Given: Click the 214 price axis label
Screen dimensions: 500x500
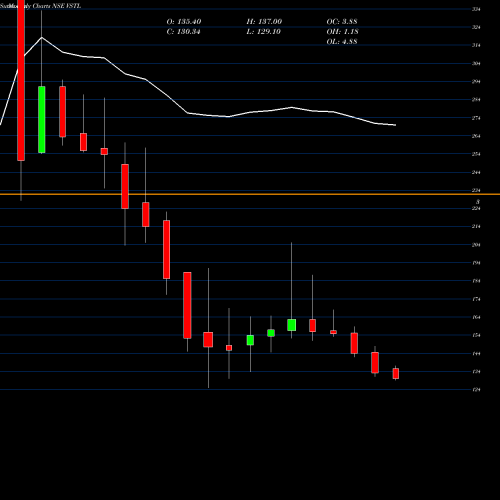Looking at the screenshot, I should (476, 227).
